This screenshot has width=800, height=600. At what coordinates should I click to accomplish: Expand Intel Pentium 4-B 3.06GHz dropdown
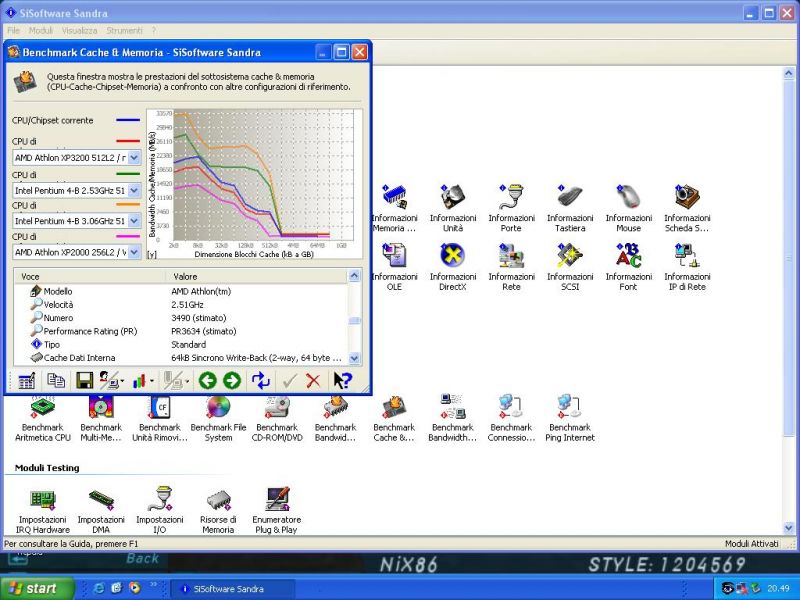(x=134, y=221)
